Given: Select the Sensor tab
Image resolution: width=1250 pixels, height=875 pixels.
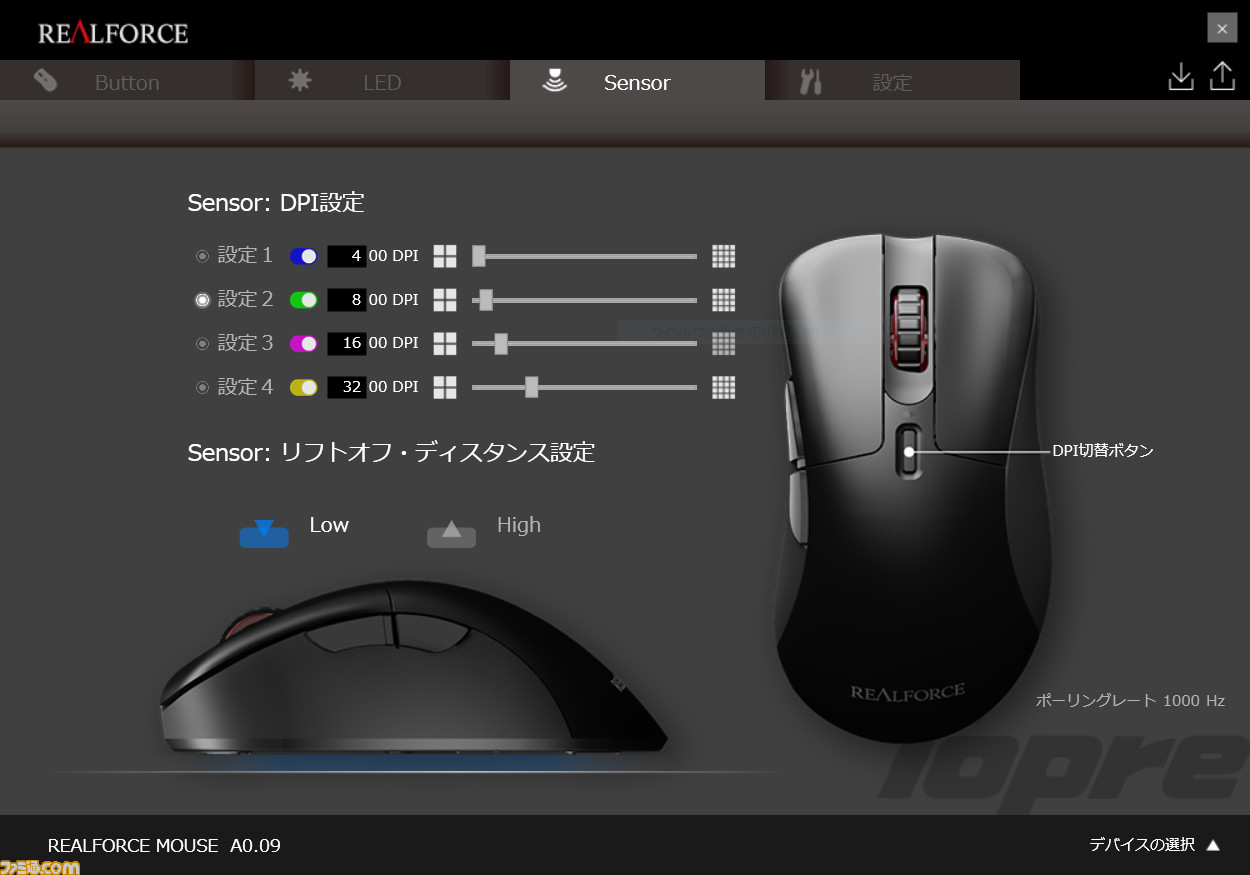Looking at the screenshot, I should click(x=637, y=82).
